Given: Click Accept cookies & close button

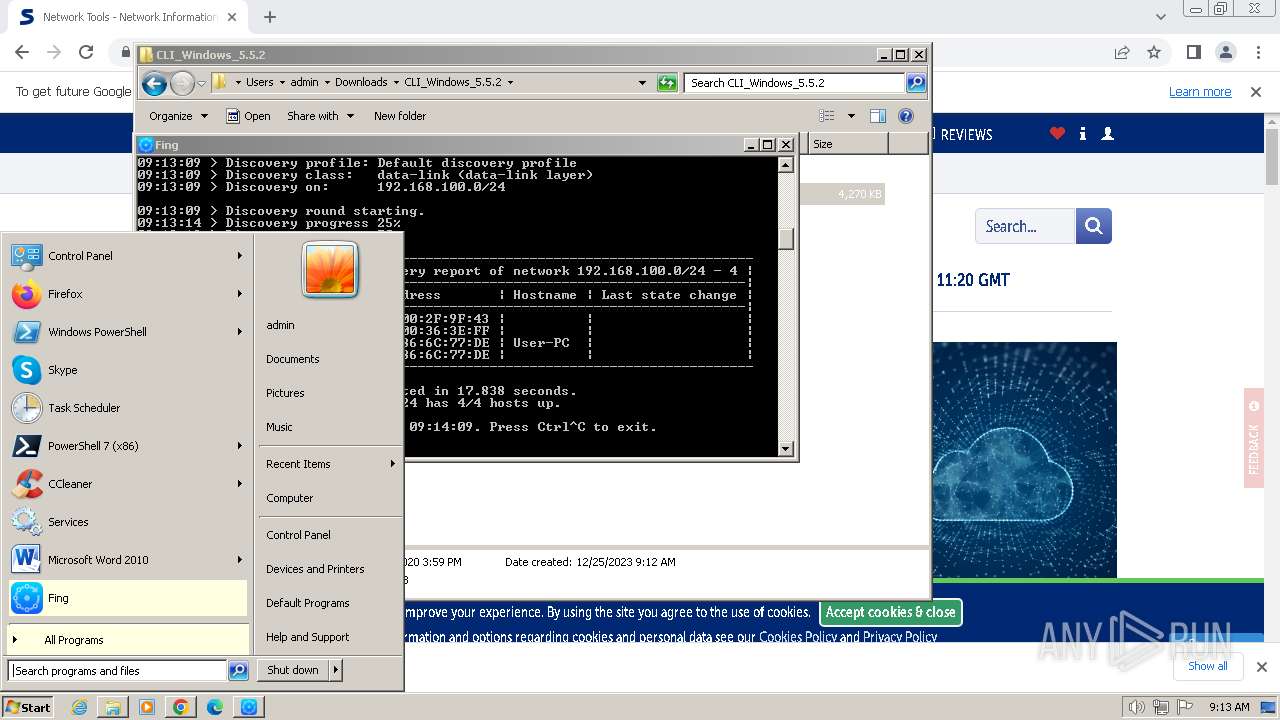Looking at the screenshot, I should tap(890, 612).
